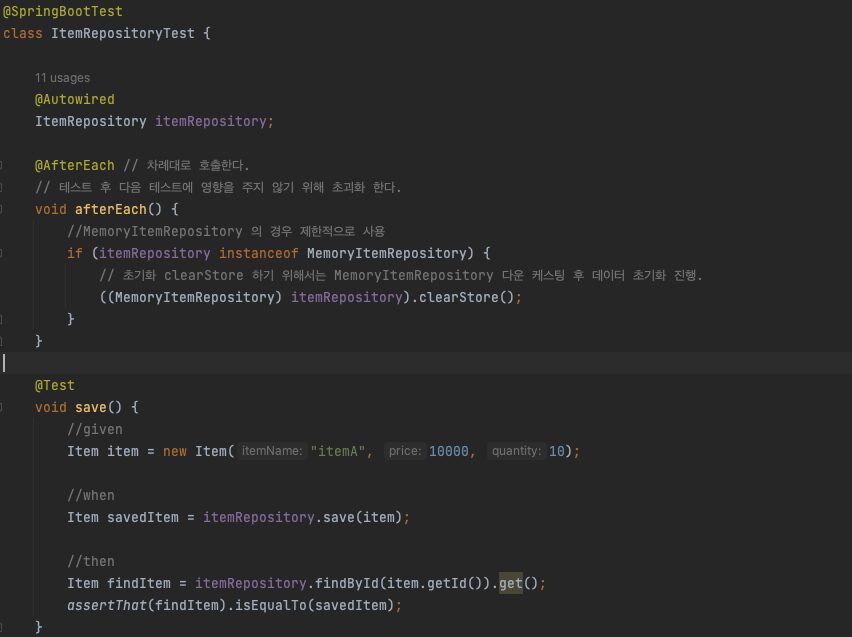Screen dimensions: 852x637
Task: Click the 'void' keyword before save
Action: (51, 407)
